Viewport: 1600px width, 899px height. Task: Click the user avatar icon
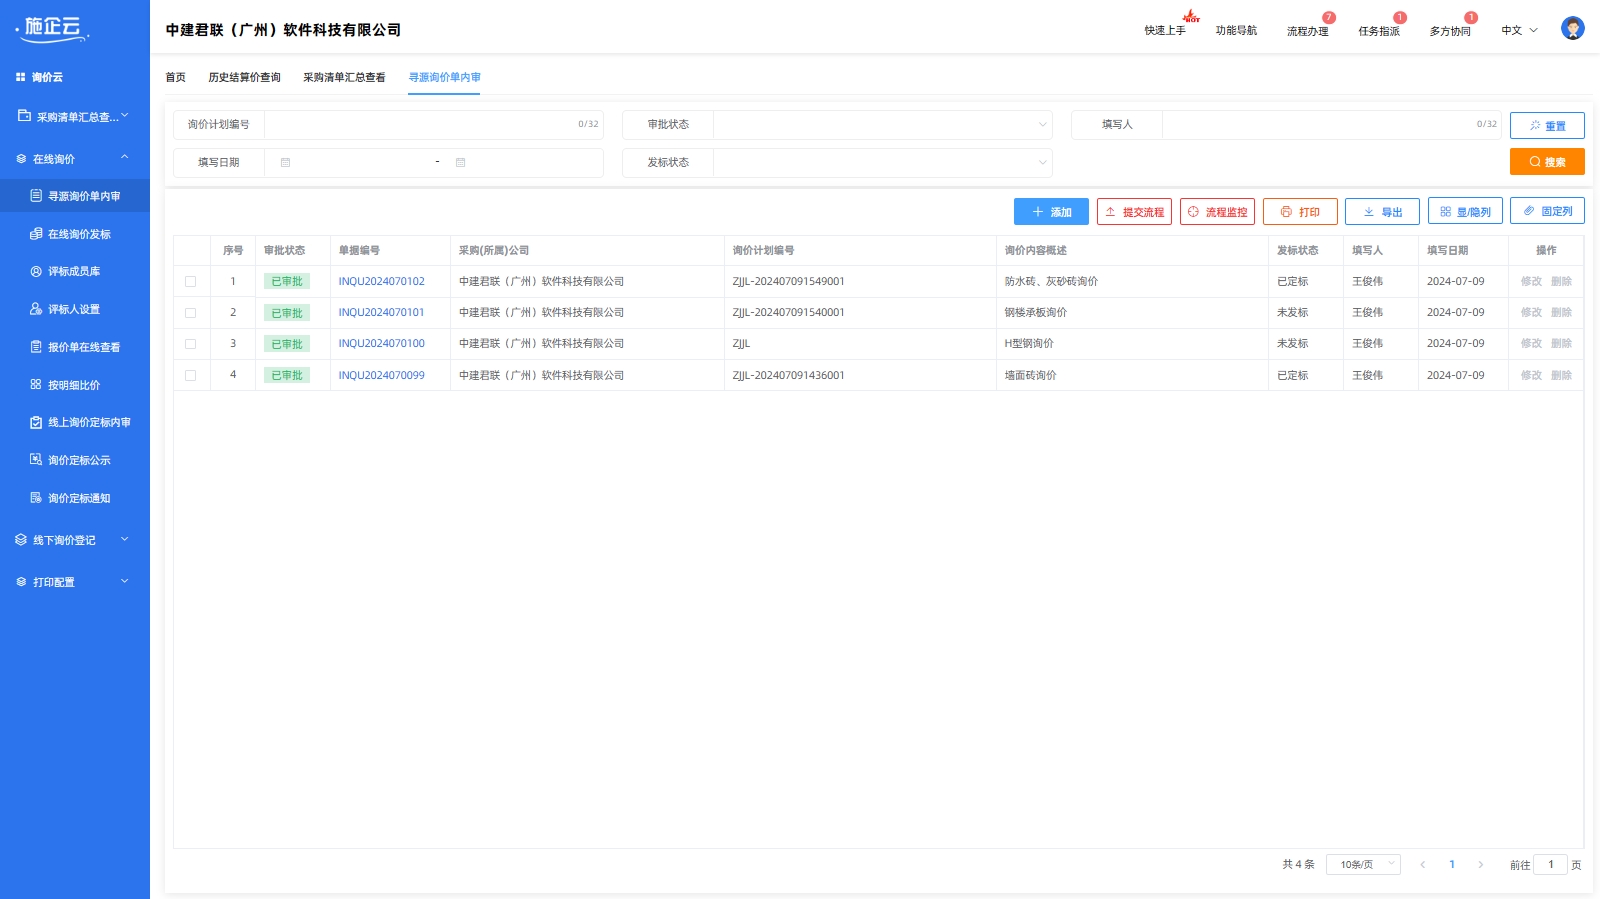[1572, 28]
